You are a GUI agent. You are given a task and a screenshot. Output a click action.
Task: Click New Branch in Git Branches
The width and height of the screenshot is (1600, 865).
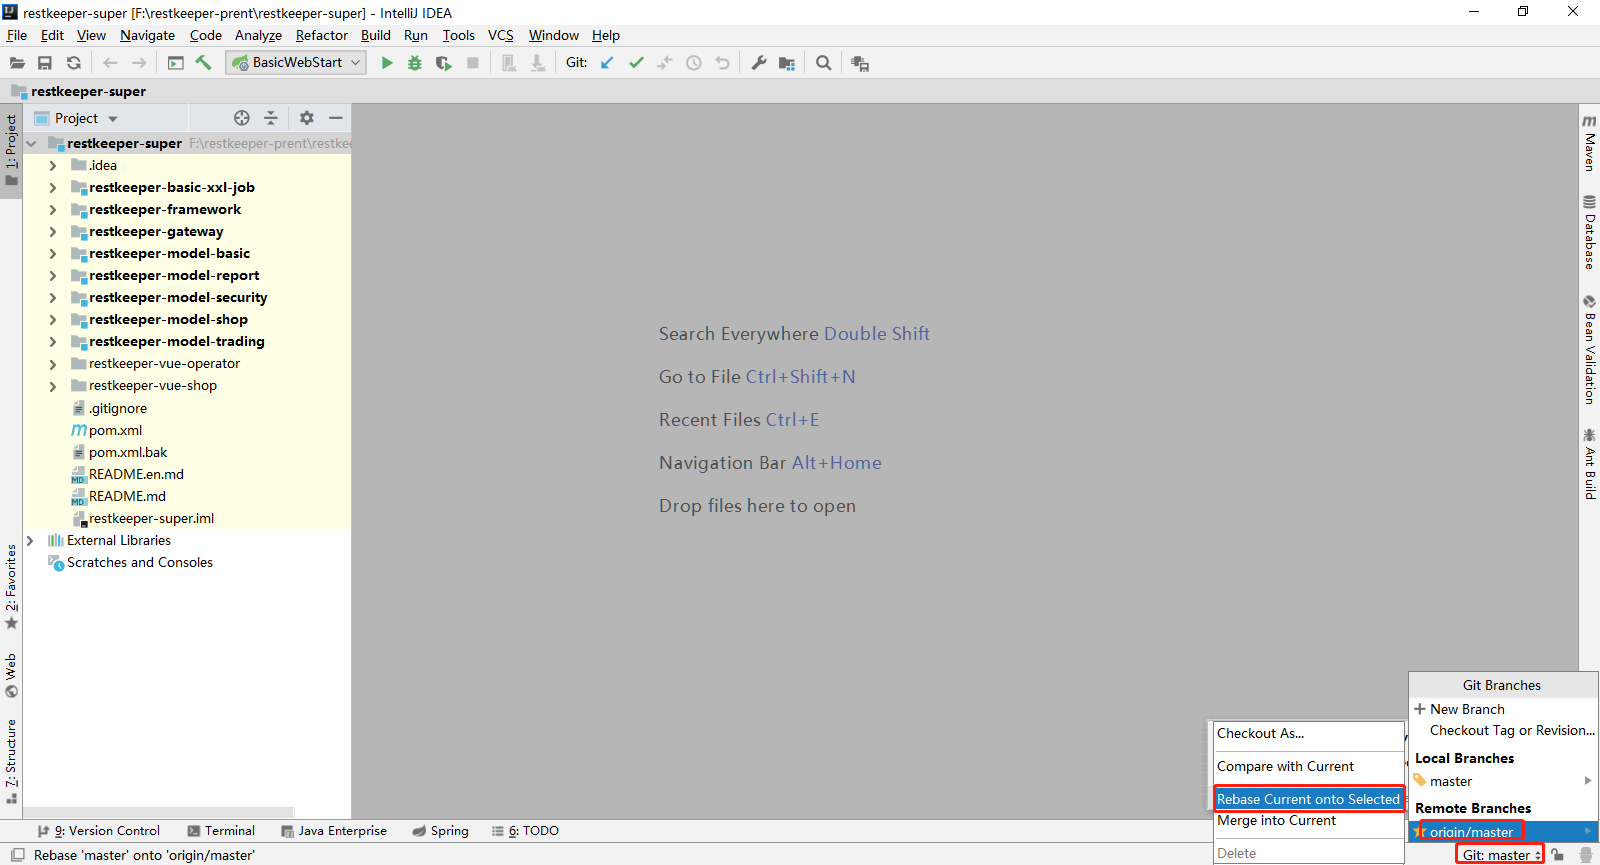click(x=1503, y=709)
